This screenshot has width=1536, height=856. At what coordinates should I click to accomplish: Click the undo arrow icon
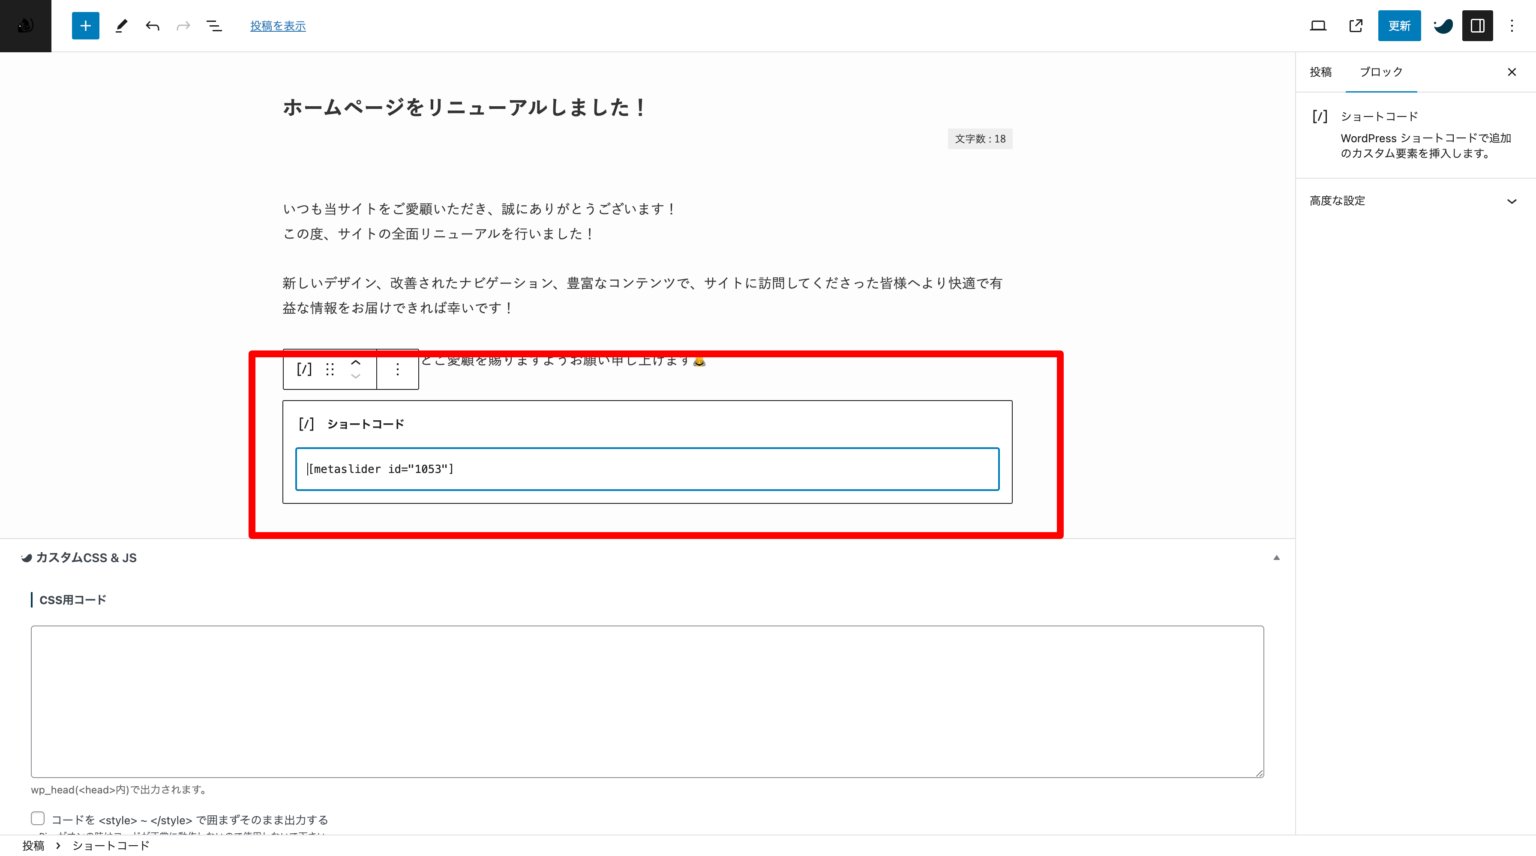pyautogui.click(x=152, y=25)
